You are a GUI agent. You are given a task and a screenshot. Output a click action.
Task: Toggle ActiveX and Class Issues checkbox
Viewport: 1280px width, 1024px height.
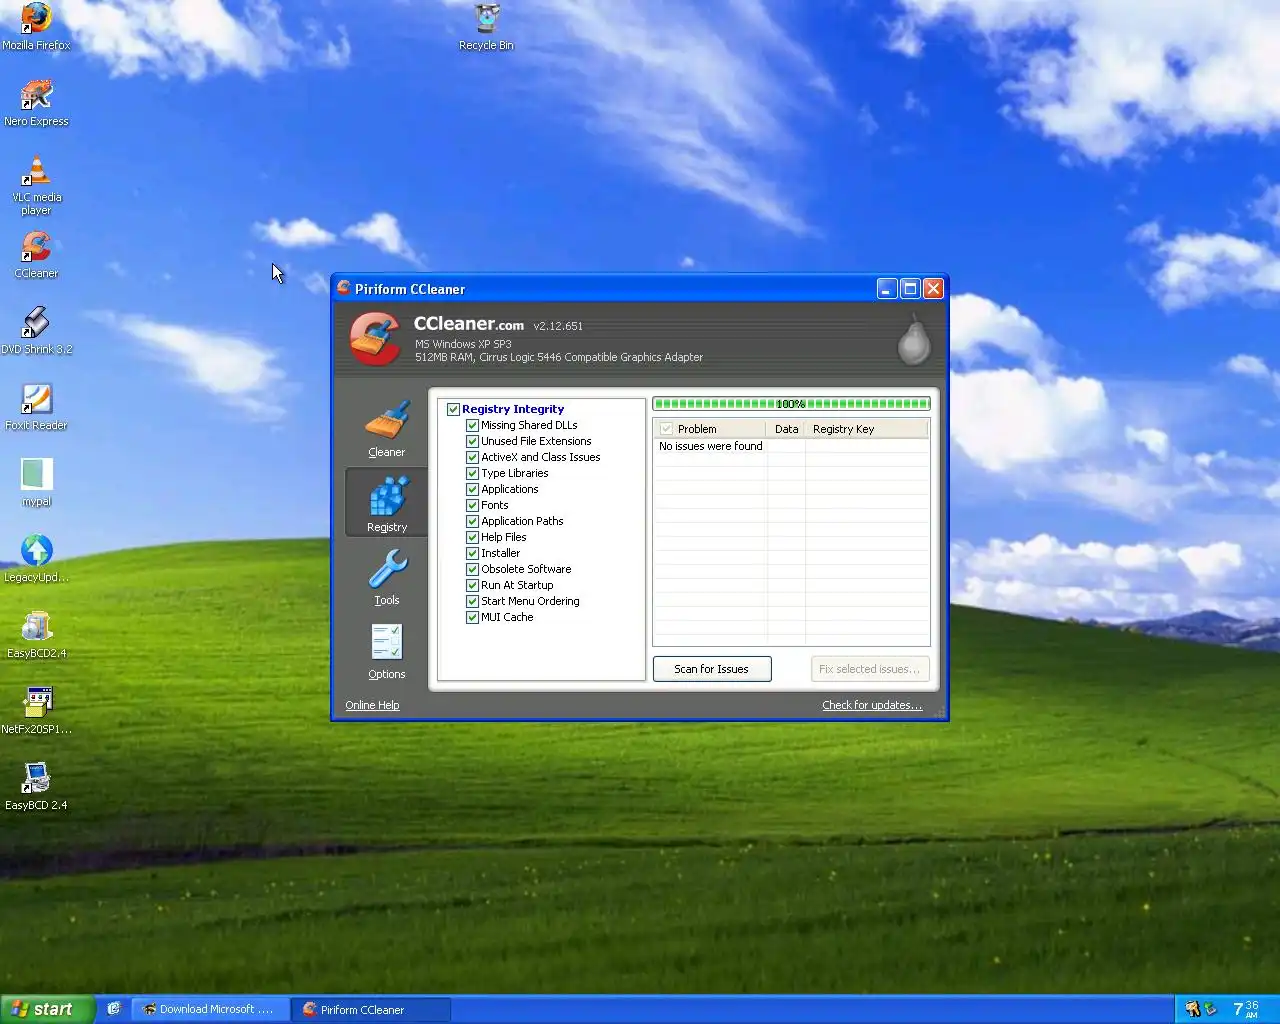pos(472,457)
